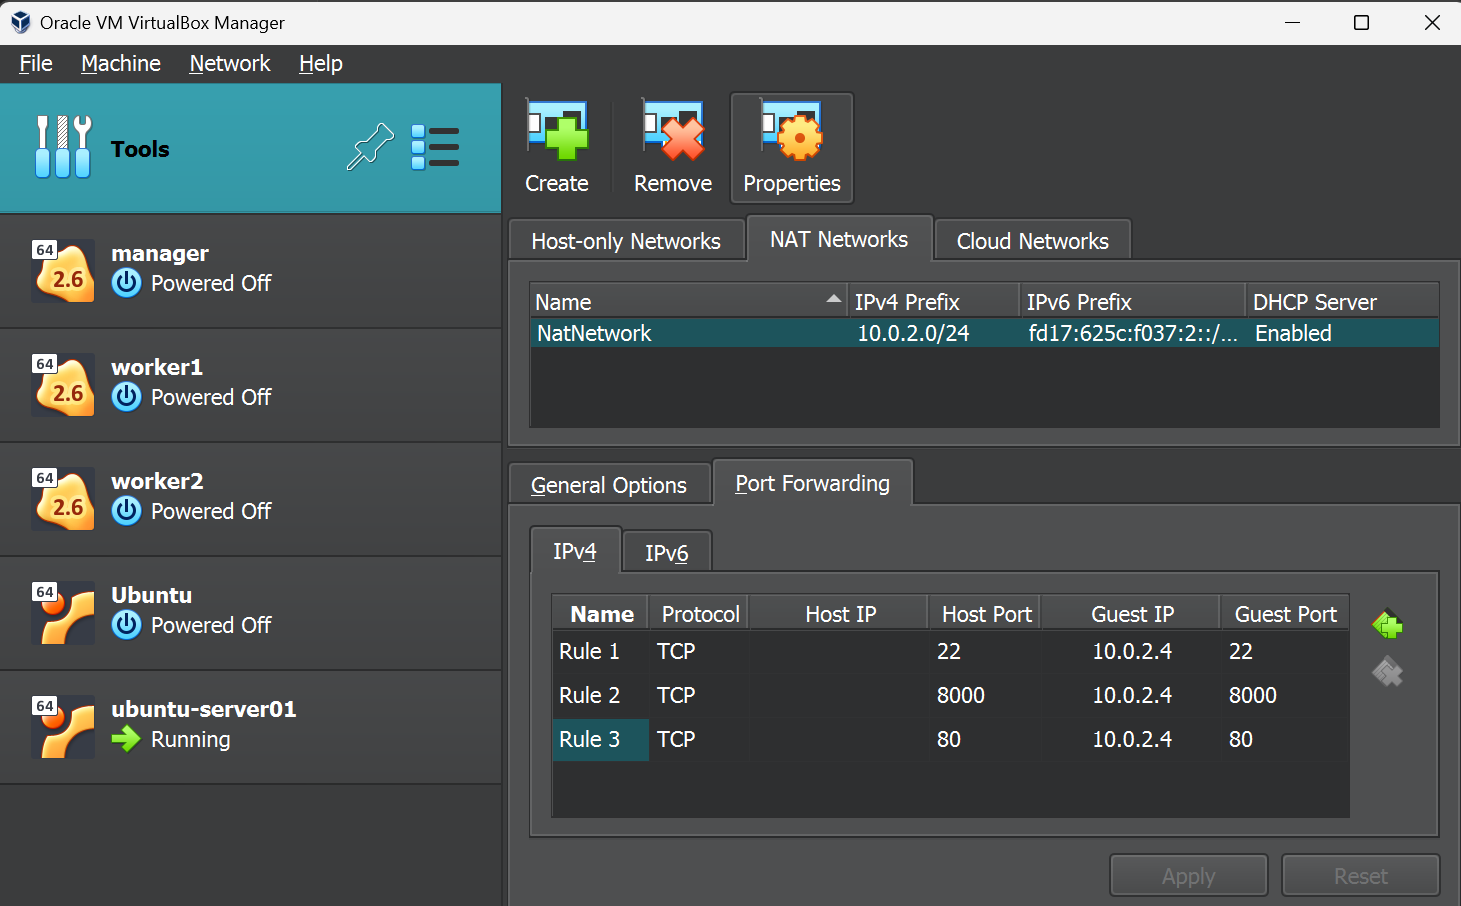Image resolution: width=1461 pixels, height=906 pixels.
Task: Switch to the Host-only Networks tab
Action: [x=626, y=241]
